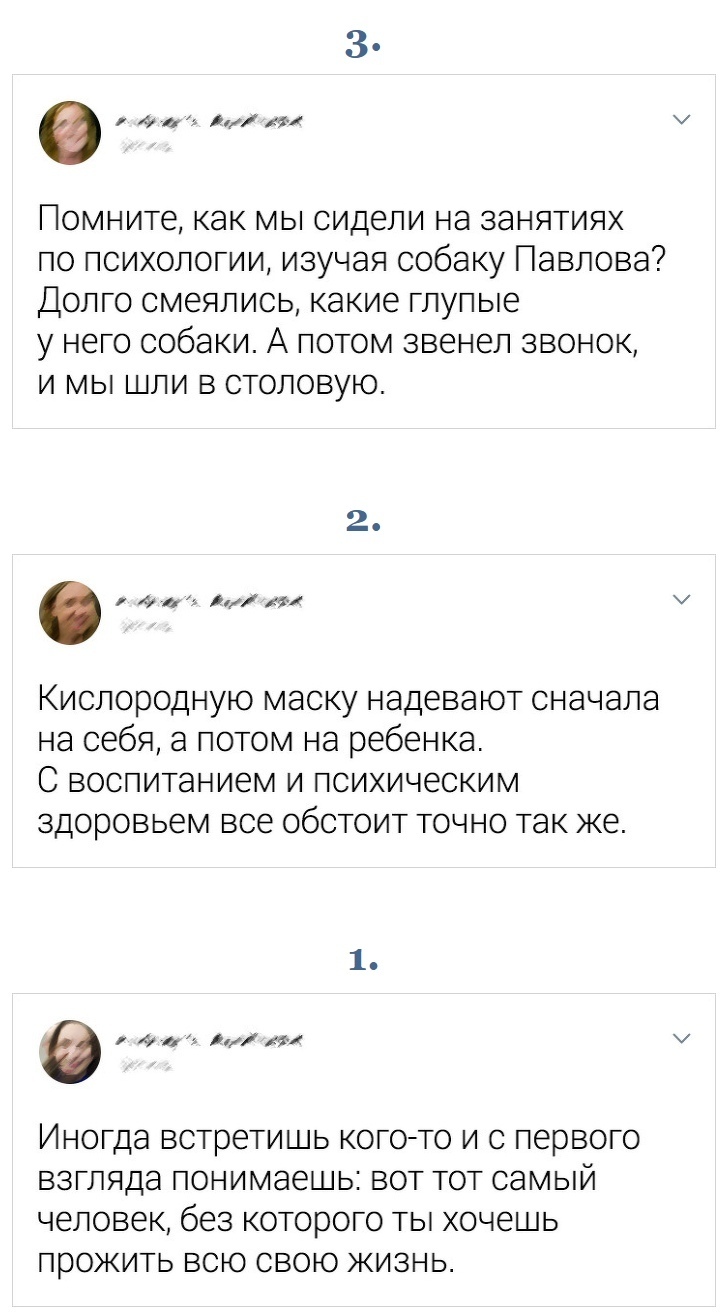The image size is (728, 1315).
Task: Click the blurred author name on Pavlov tweet
Action: [211, 123]
